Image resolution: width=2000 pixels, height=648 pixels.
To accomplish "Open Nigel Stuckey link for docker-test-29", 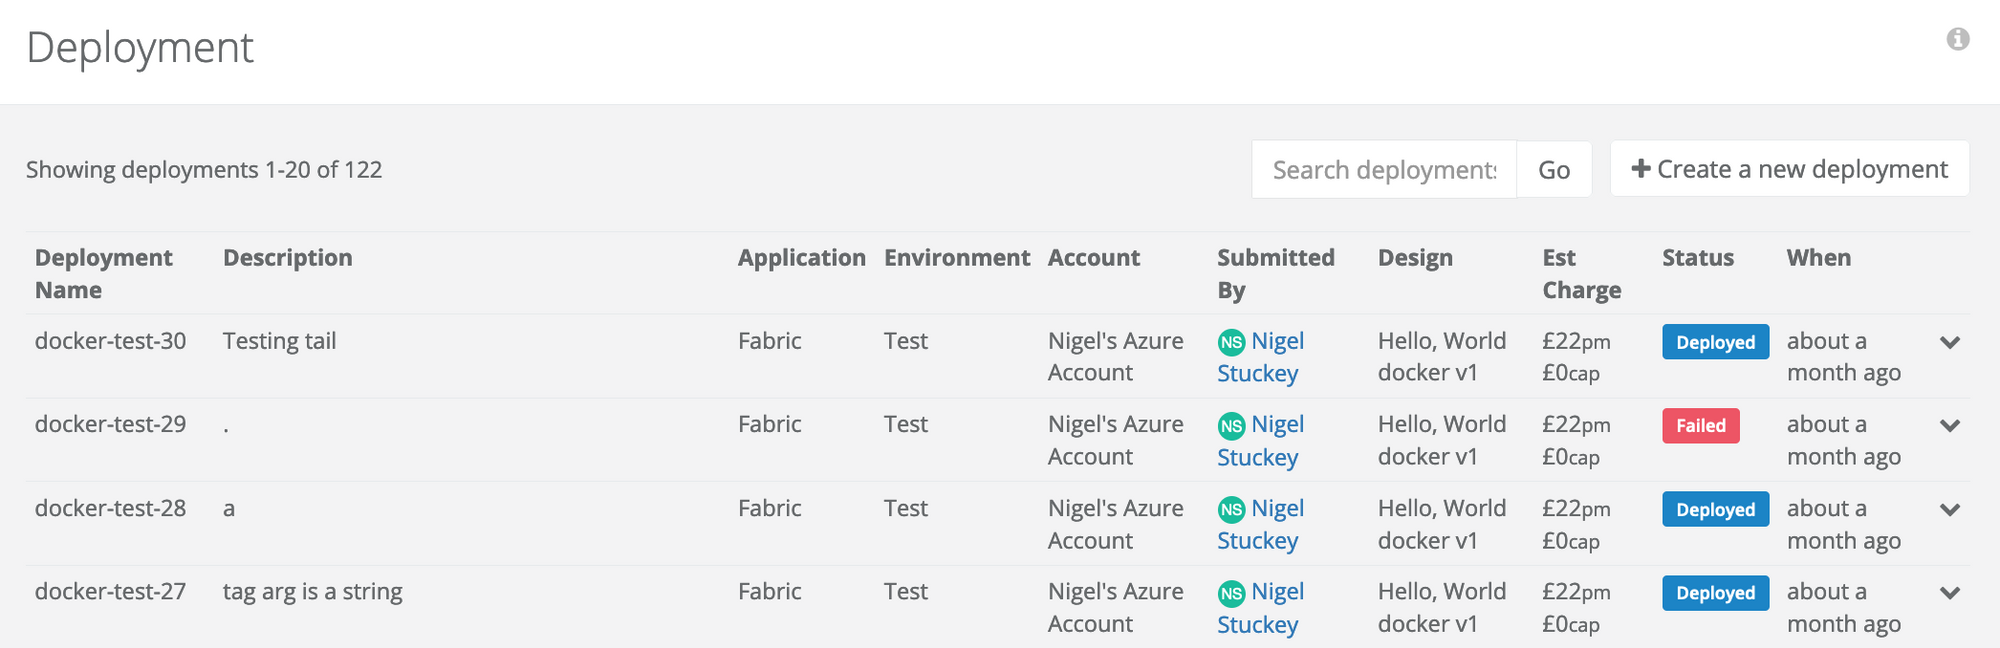I will click(x=1277, y=425).
